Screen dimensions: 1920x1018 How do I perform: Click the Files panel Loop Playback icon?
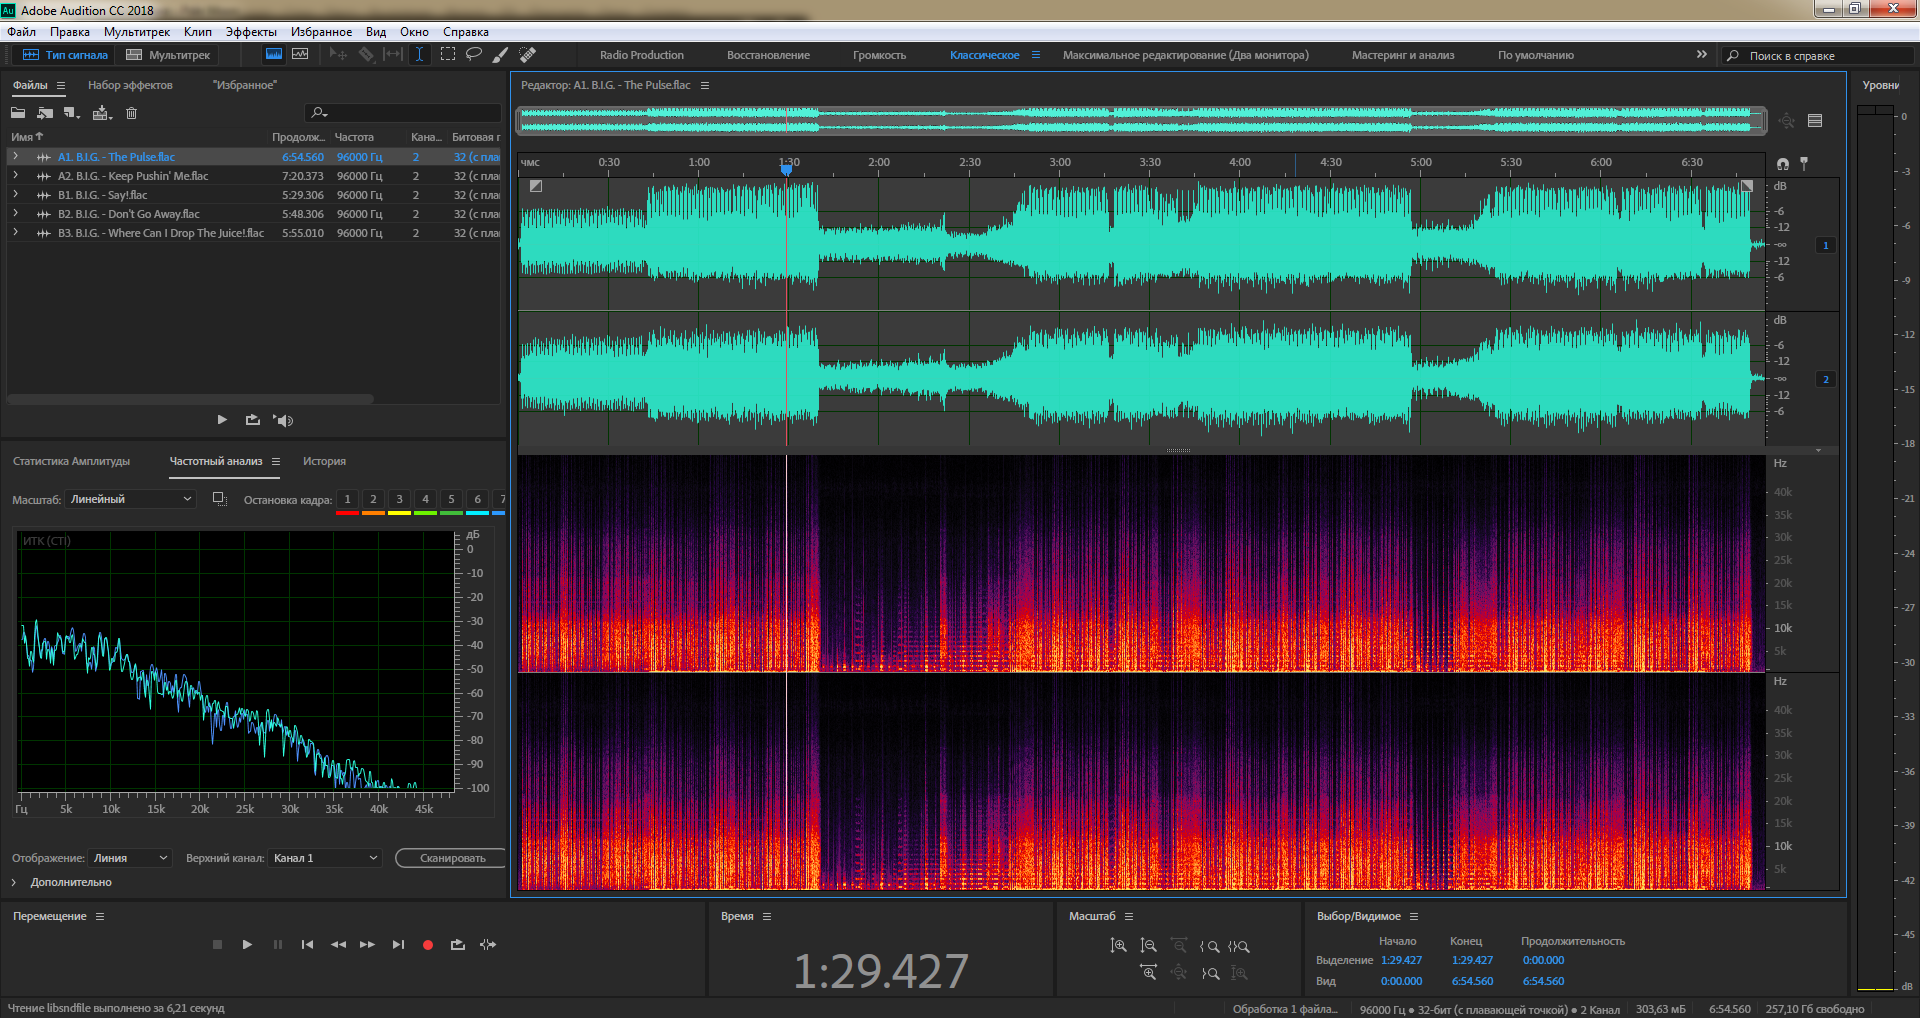click(x=252, y=420)
